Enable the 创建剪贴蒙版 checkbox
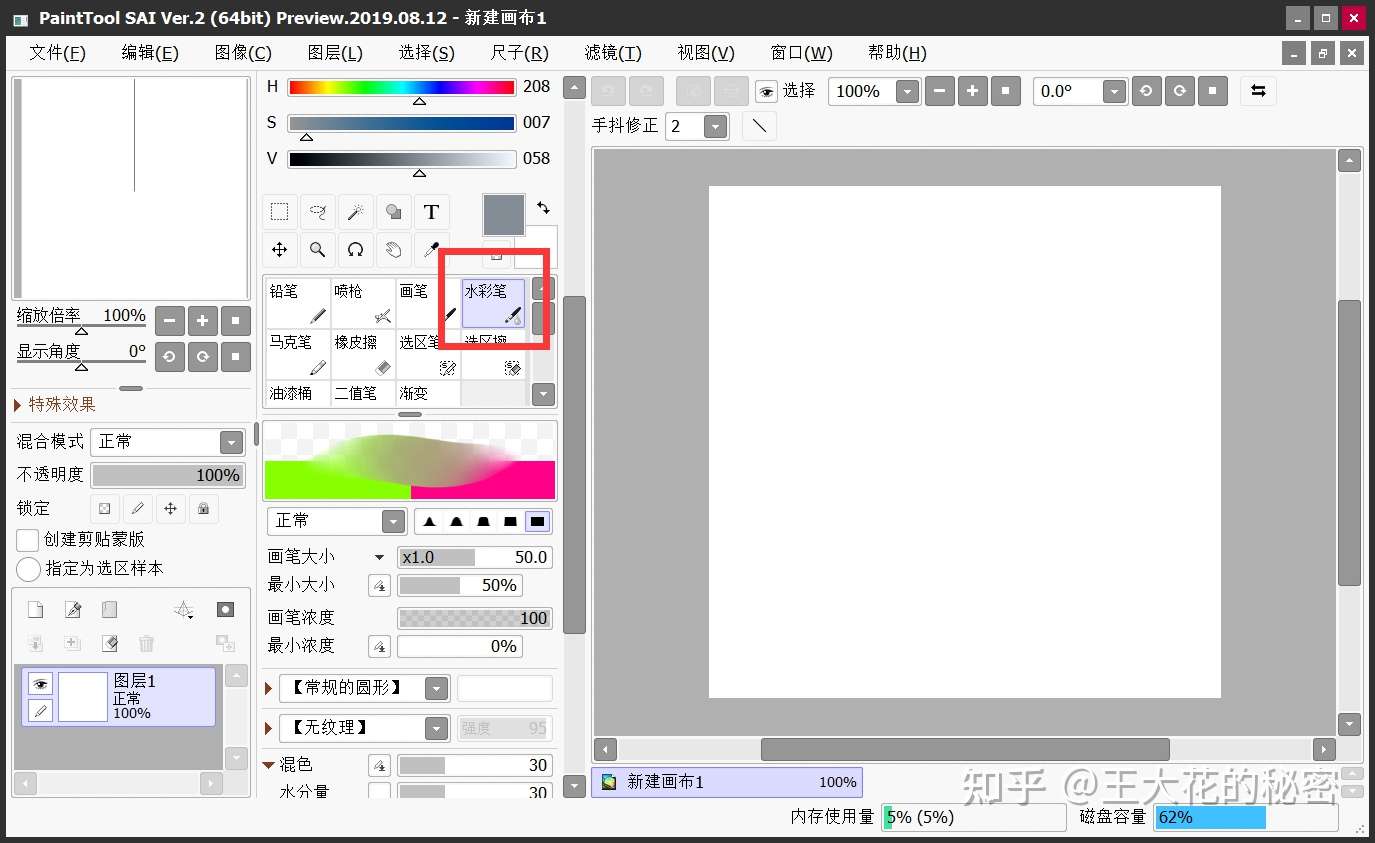Screen dimensions: 1375x843 coord(27,540)
